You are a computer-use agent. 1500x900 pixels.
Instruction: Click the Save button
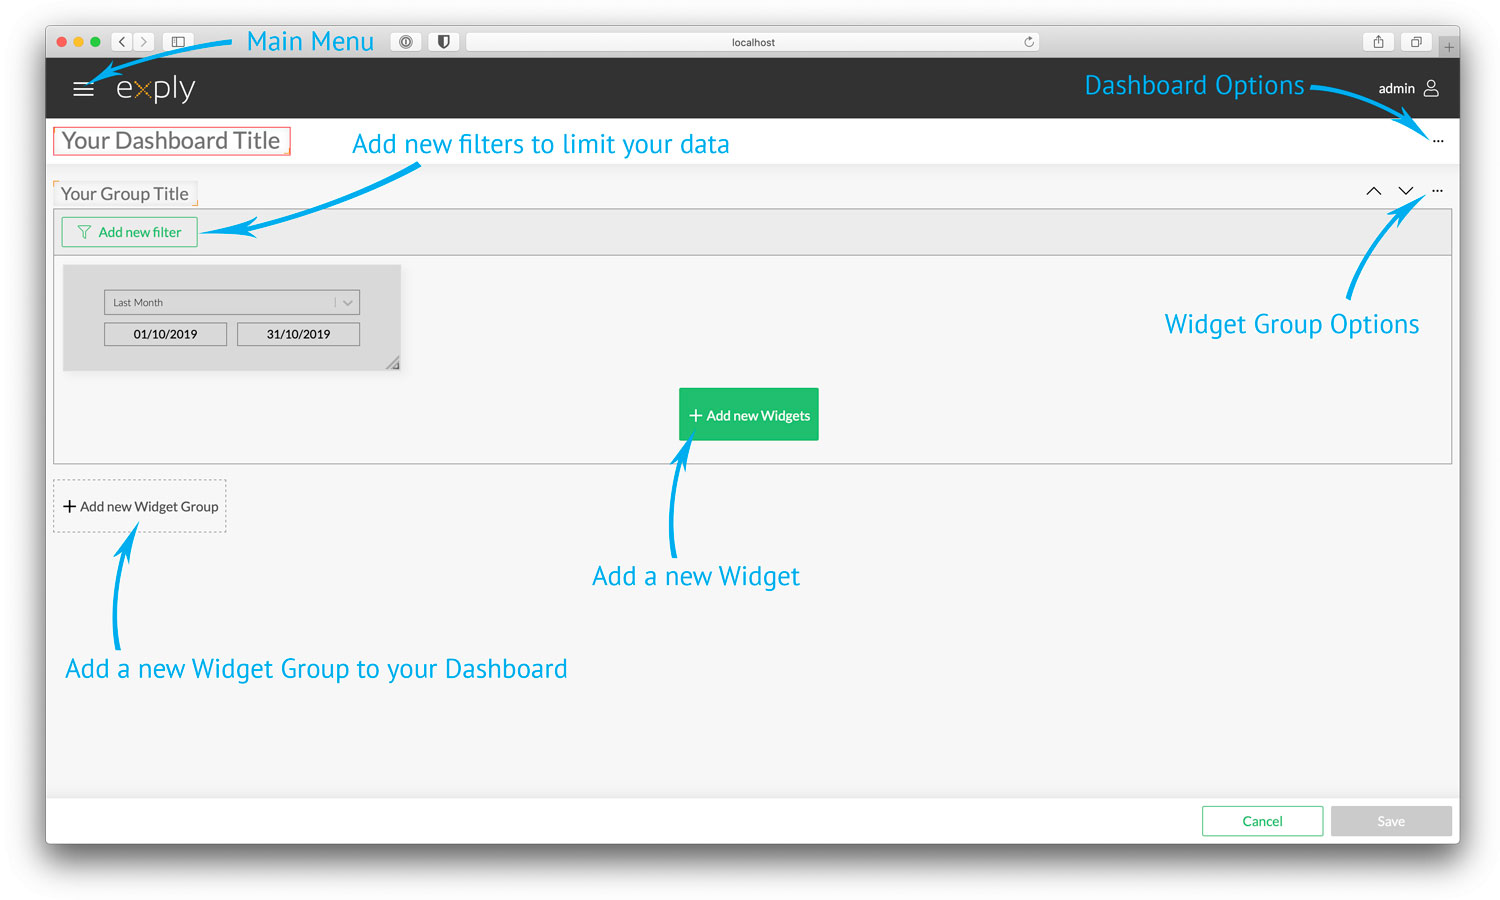1391,821
